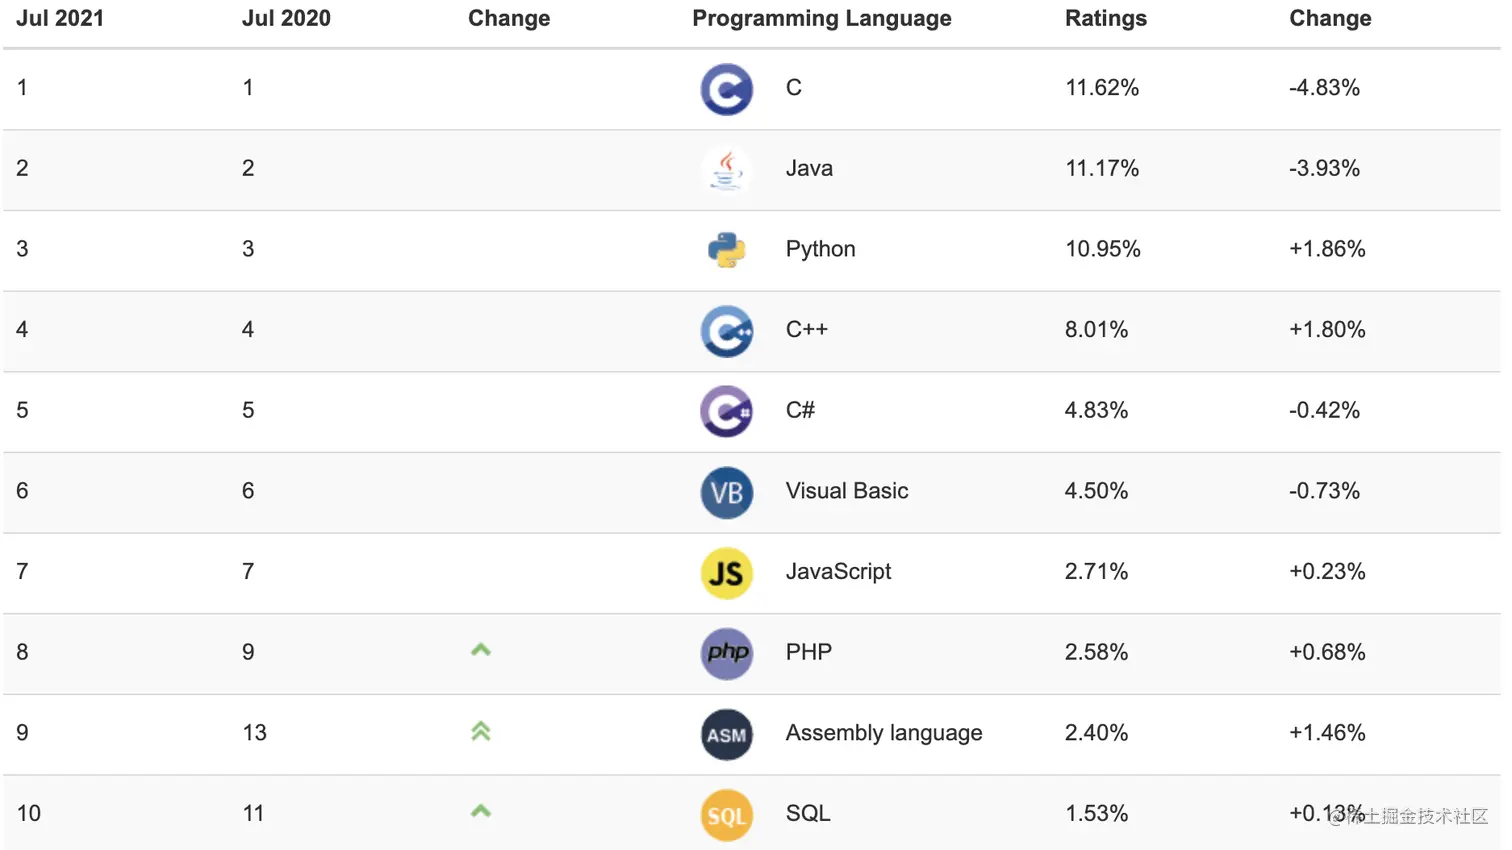This screenshot has width=1512, height=850.
Task: Open the Assembly language name text
Action: point(884,733)
